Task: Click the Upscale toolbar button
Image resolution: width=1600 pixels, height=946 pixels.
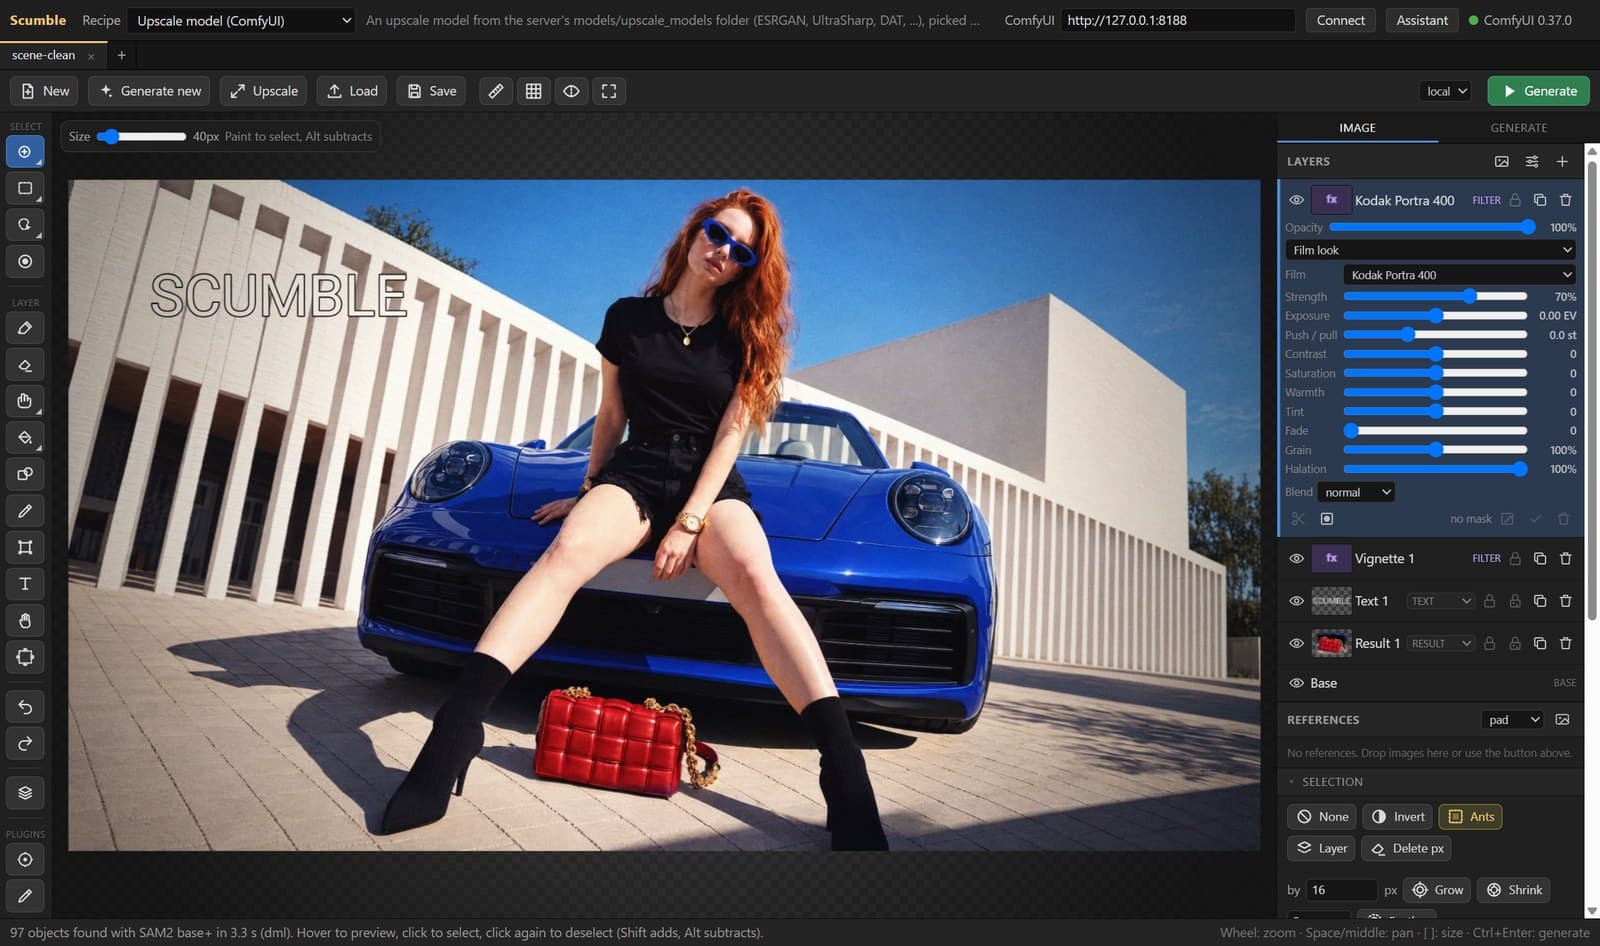Action: 264,91
